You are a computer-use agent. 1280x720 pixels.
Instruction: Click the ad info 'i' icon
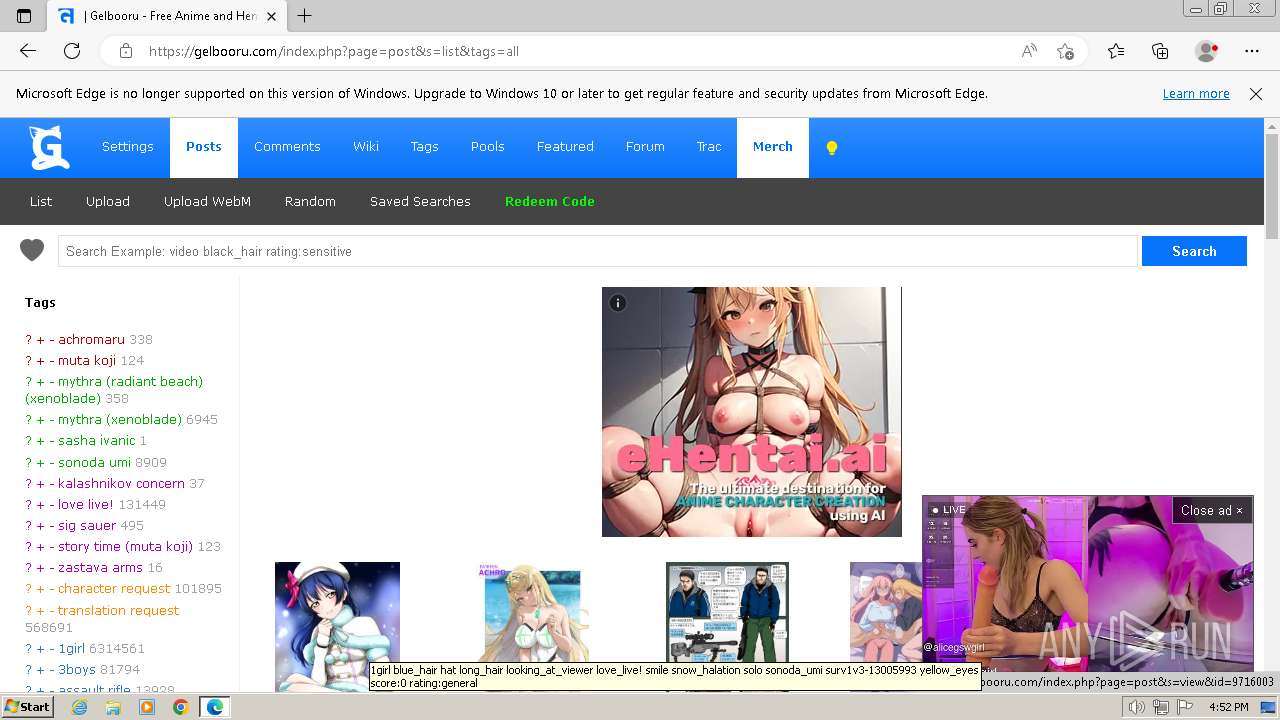point(618,303)
